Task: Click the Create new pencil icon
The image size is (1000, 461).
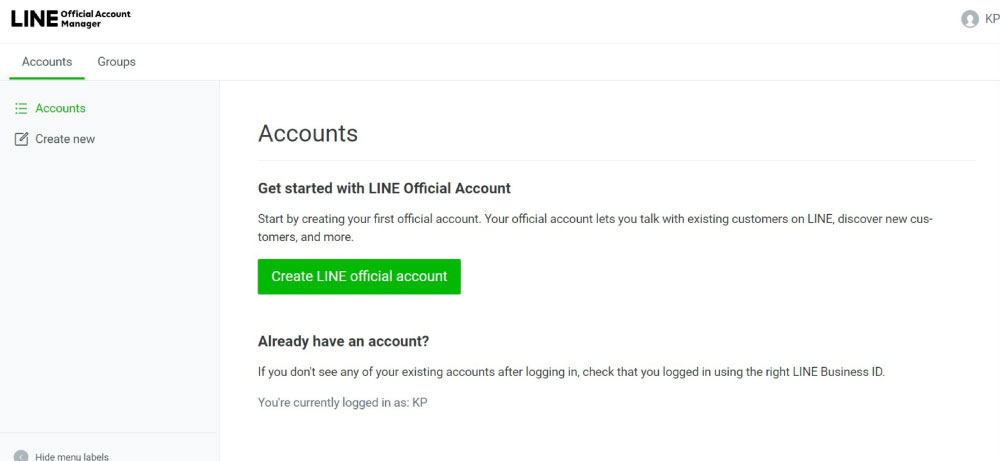Action: click(x=21, y=139)
